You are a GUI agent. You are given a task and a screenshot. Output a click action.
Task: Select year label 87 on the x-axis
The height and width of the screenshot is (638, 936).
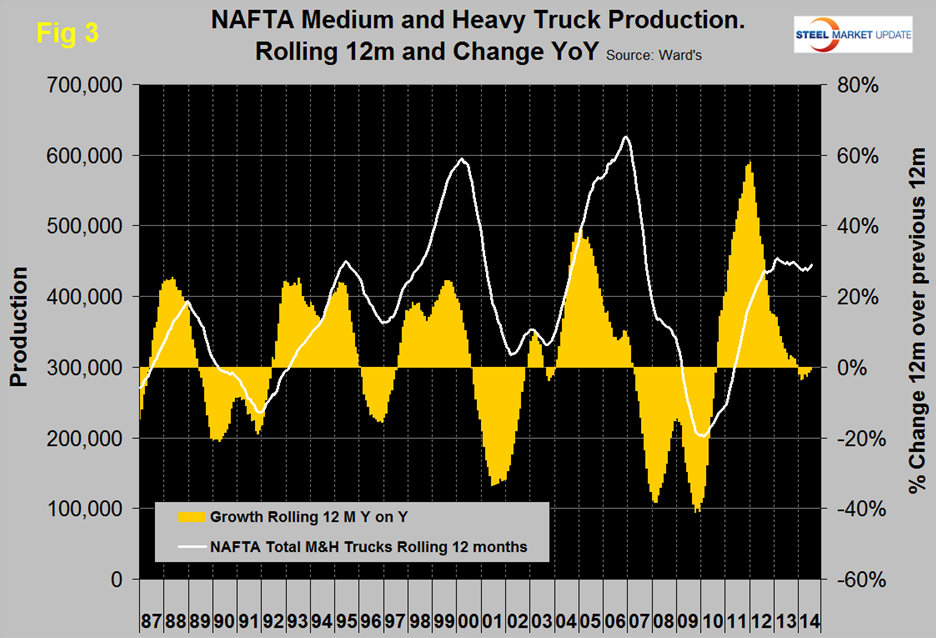pos(150,610)
